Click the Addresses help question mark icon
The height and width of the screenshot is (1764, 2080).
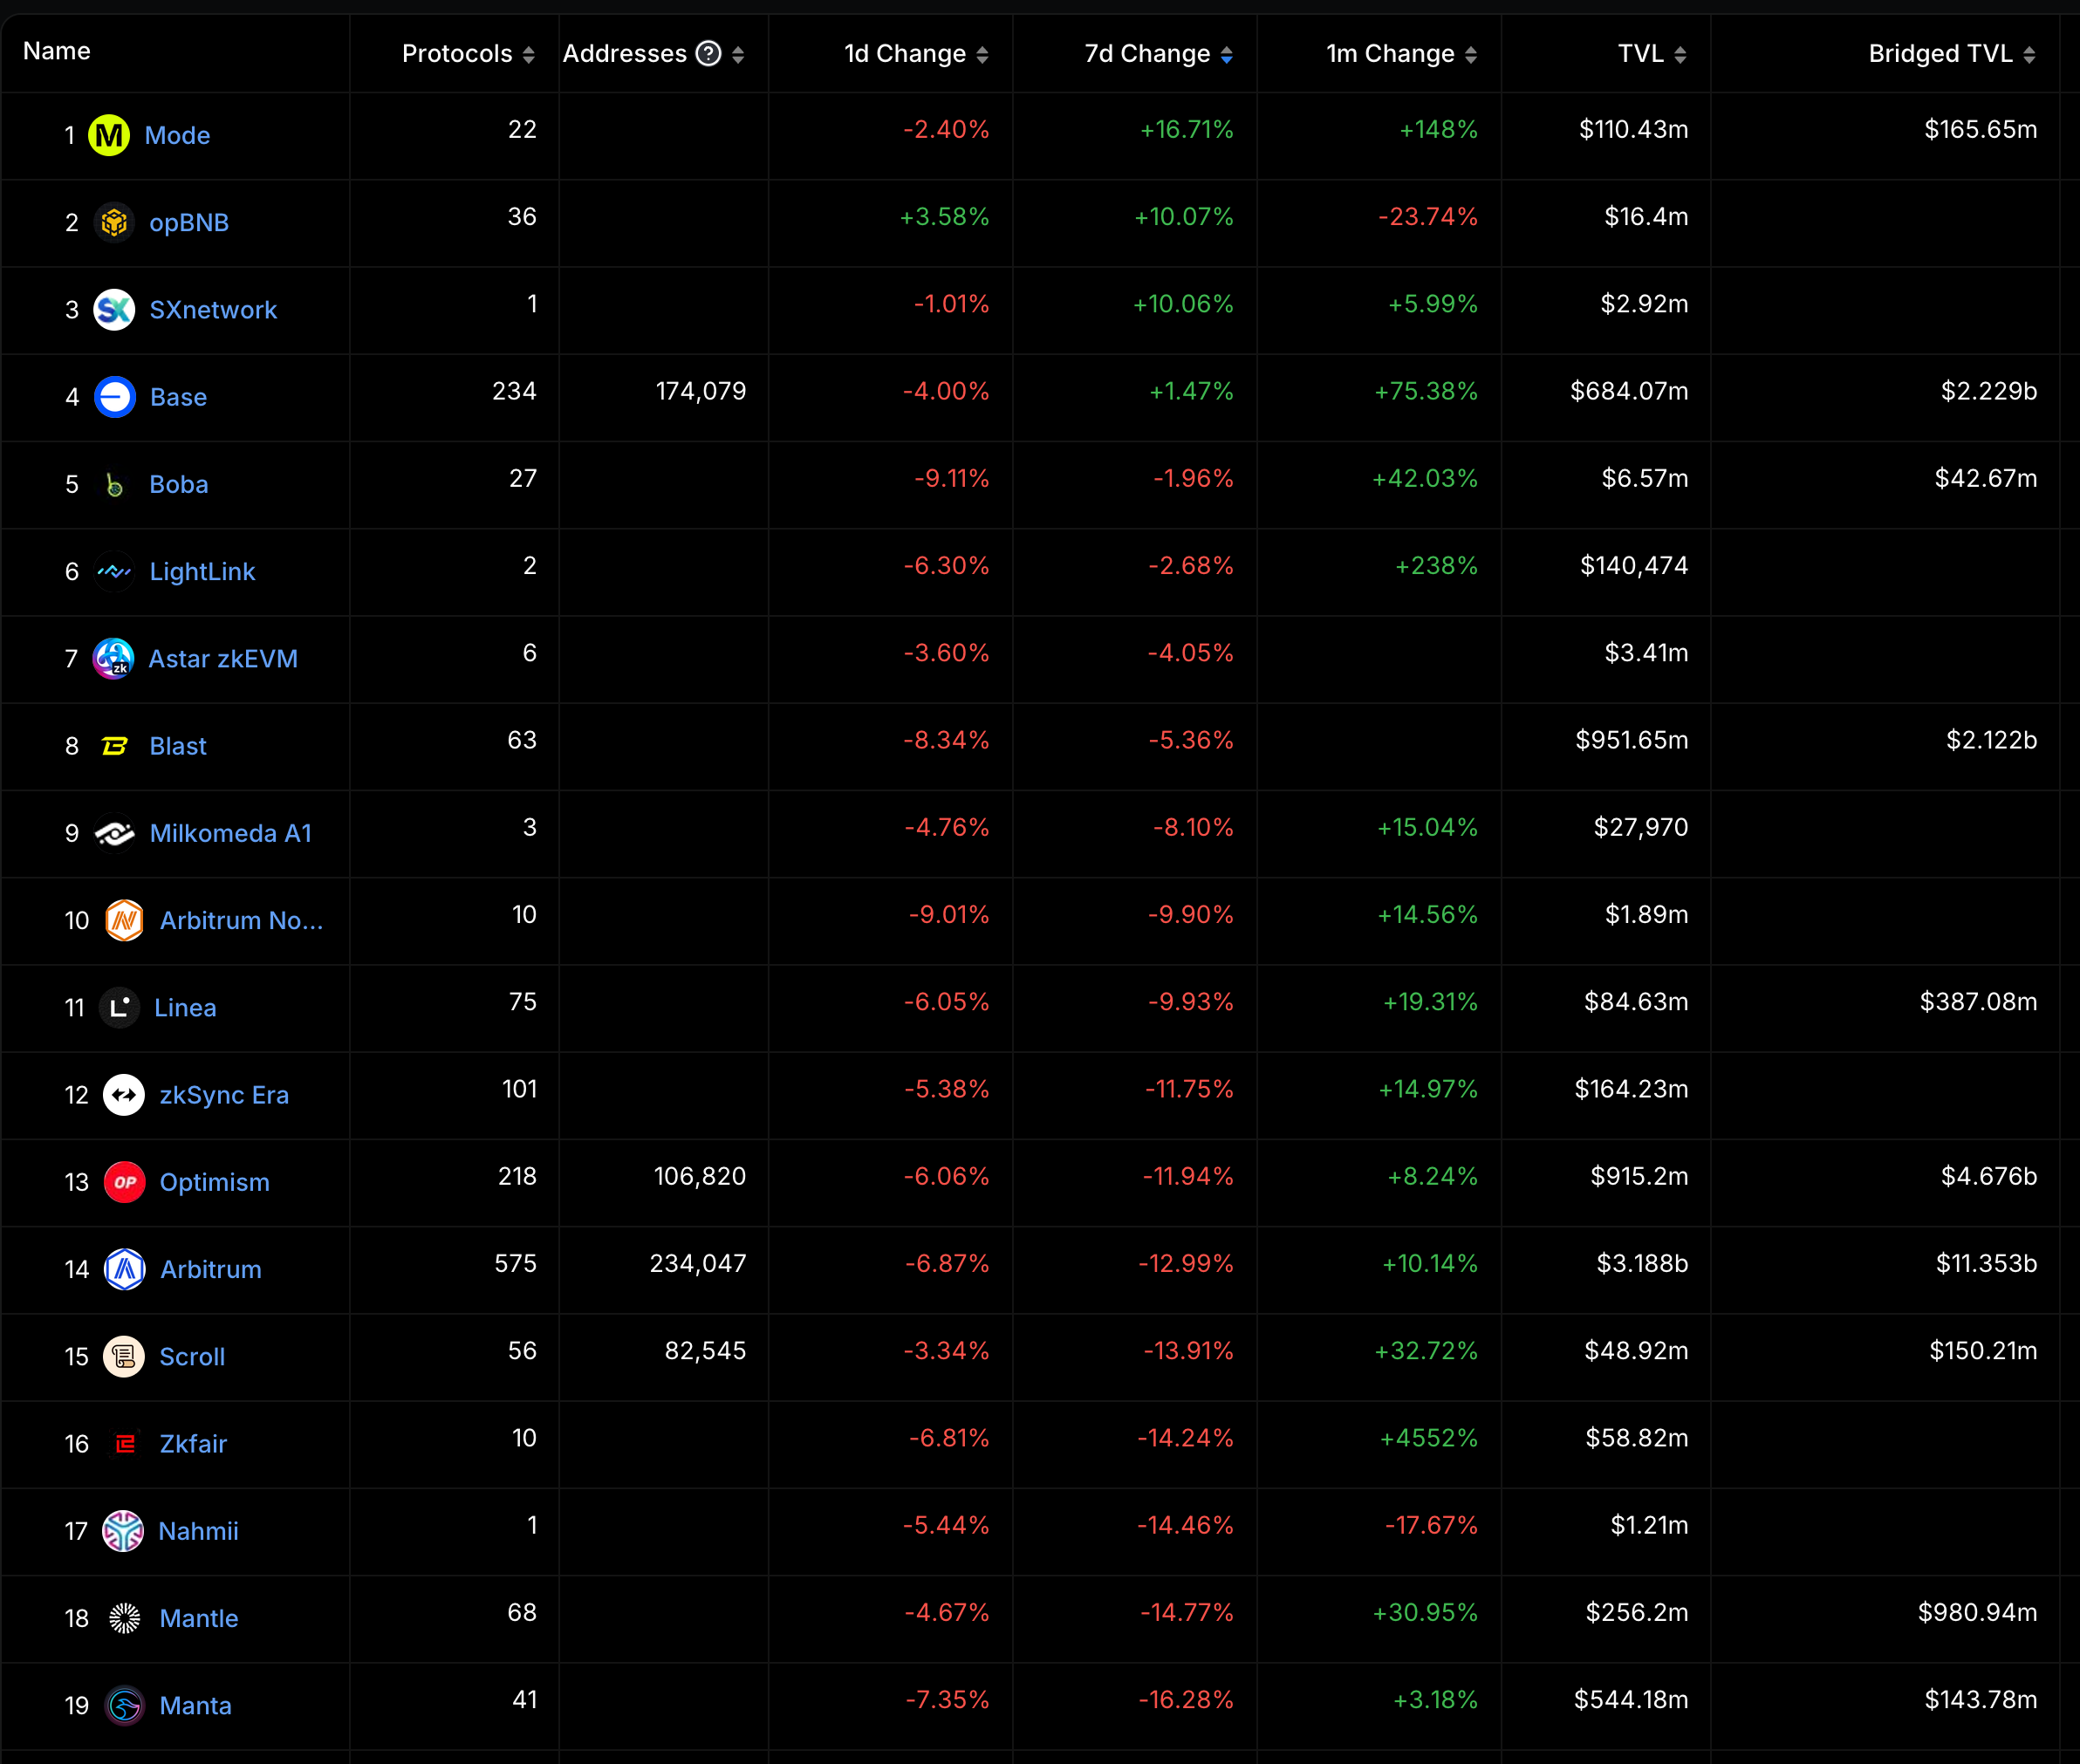click(708, 54)
